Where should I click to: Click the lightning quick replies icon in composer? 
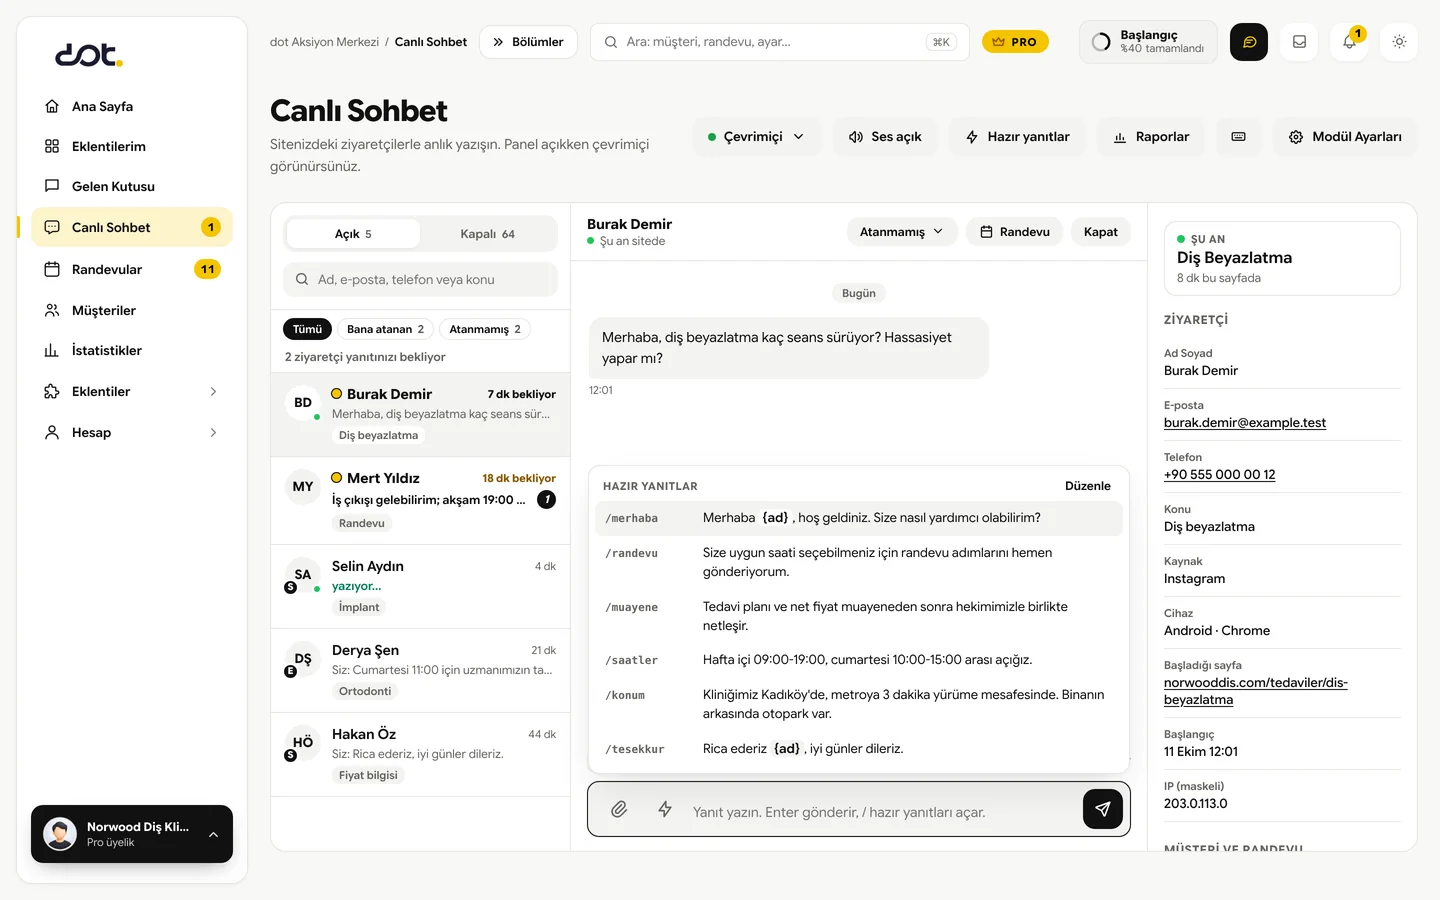click(665, 809)
